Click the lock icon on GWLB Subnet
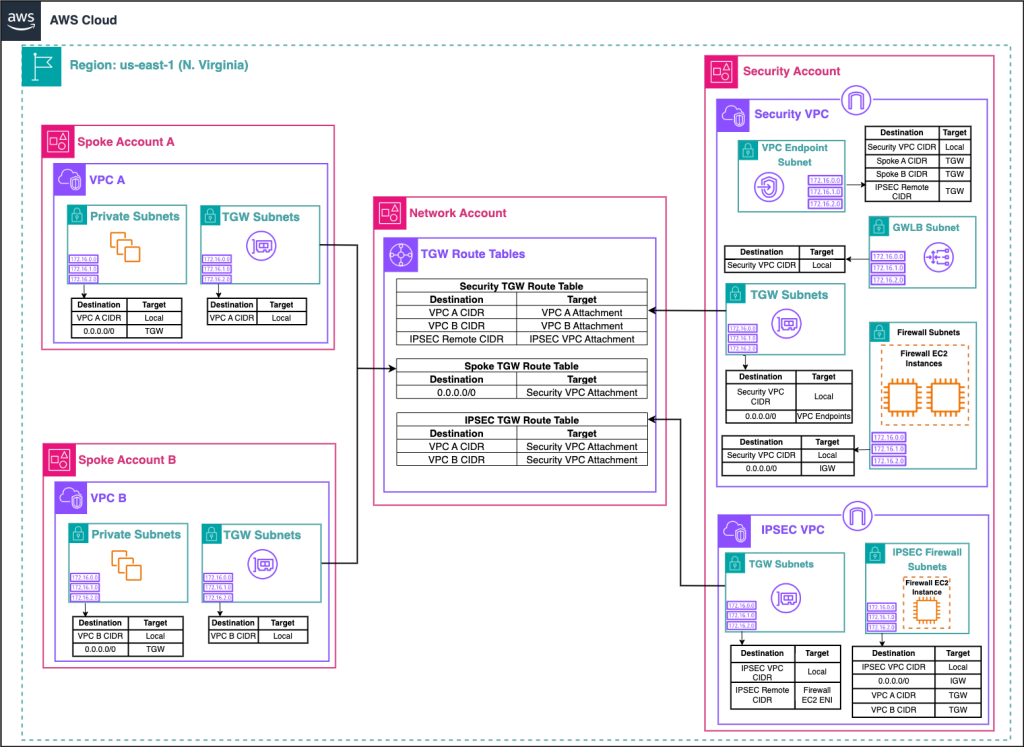Image resolution: width=1024 pixels, height=747 pixels. (877, 227)
